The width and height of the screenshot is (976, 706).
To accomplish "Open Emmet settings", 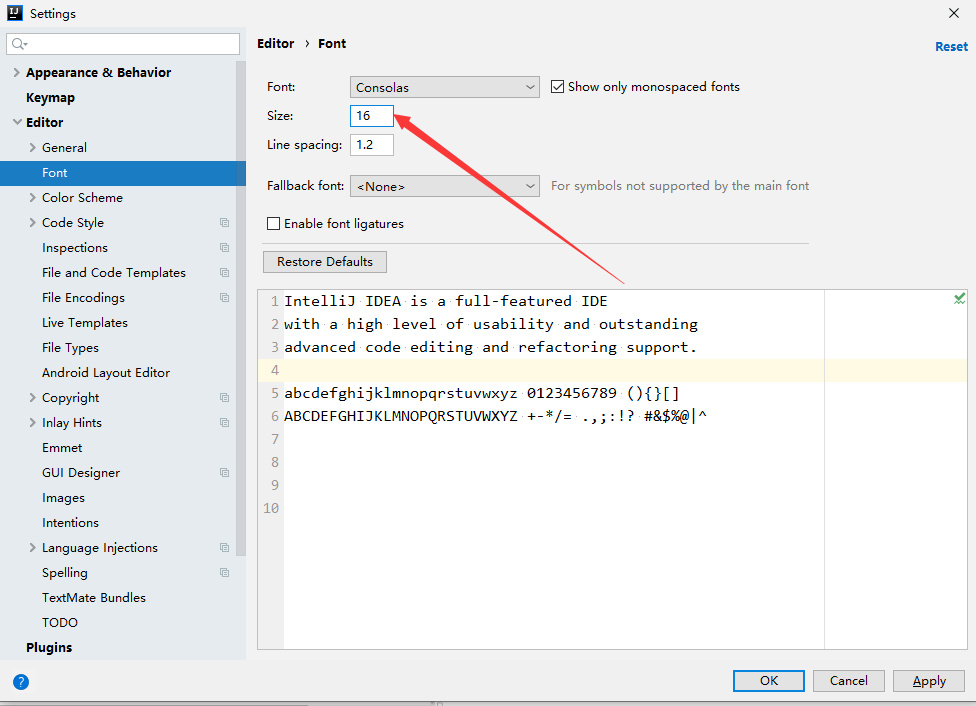I will coord(62,448).
